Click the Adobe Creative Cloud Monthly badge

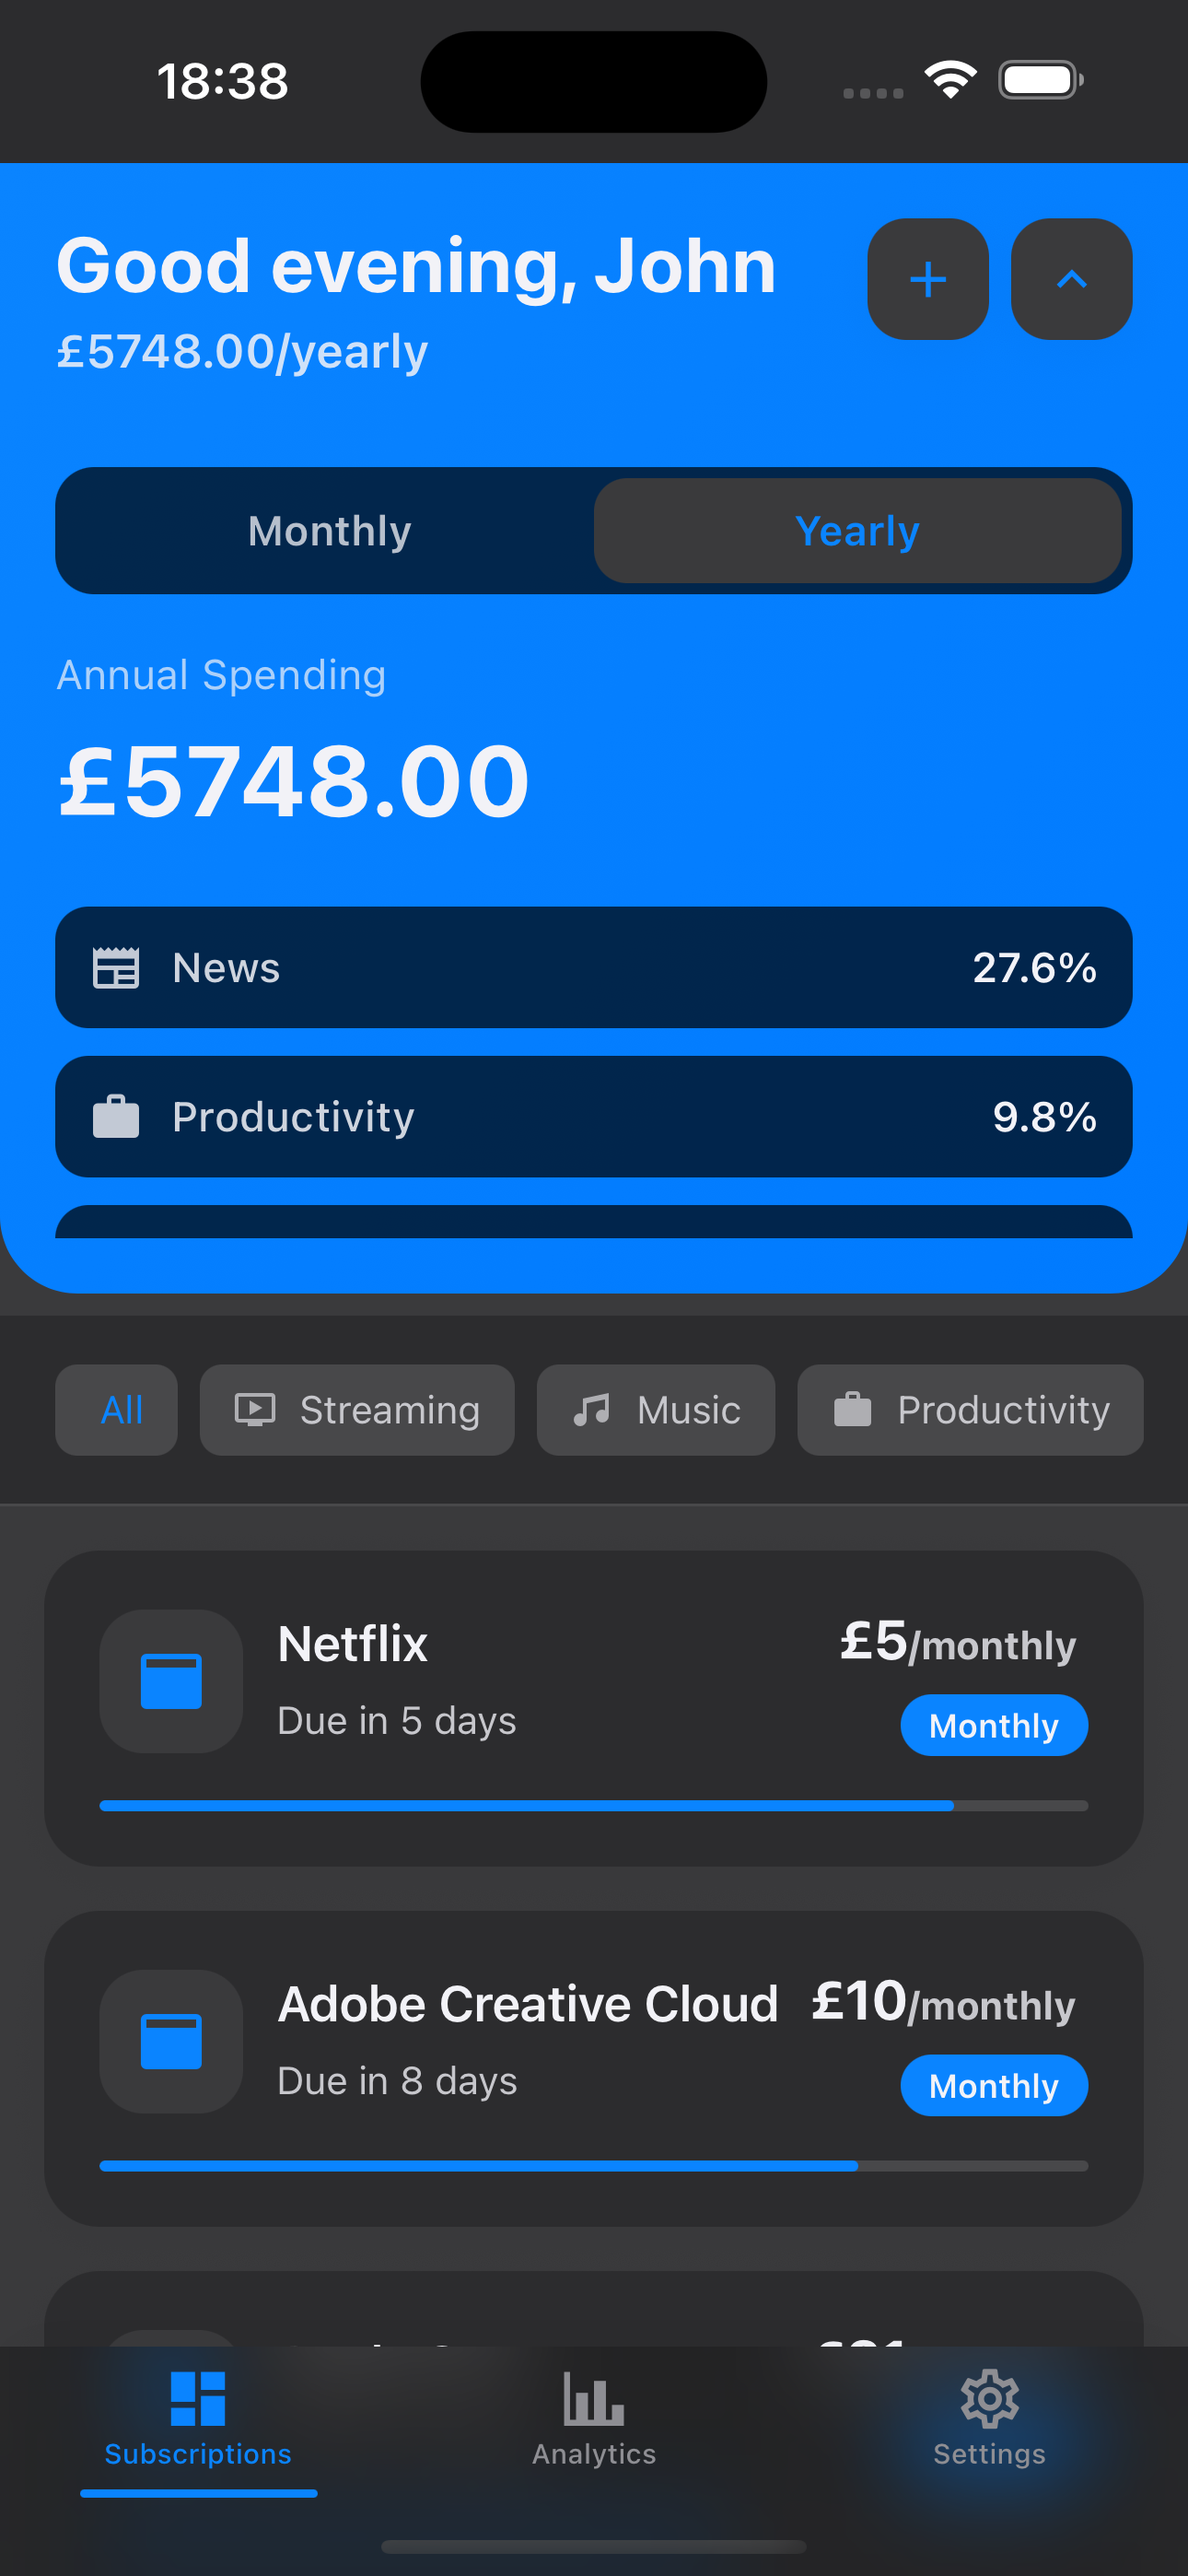click(993, 2085)
